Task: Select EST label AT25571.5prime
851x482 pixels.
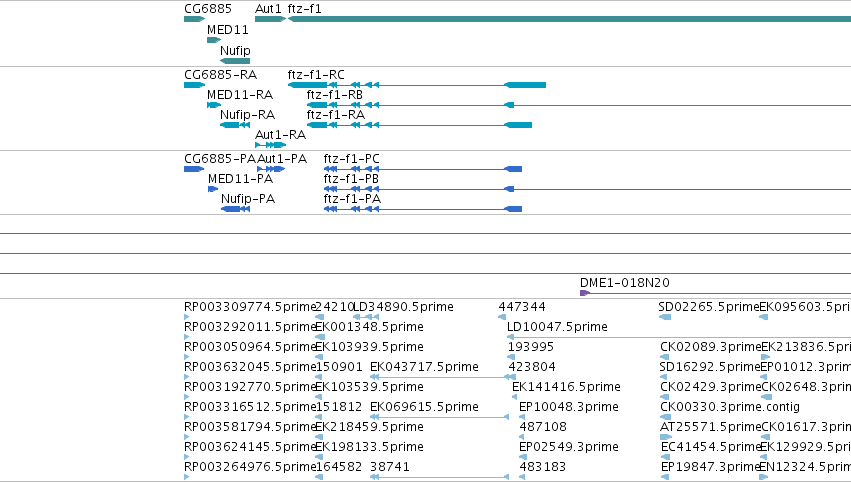Action: [710, 428]
